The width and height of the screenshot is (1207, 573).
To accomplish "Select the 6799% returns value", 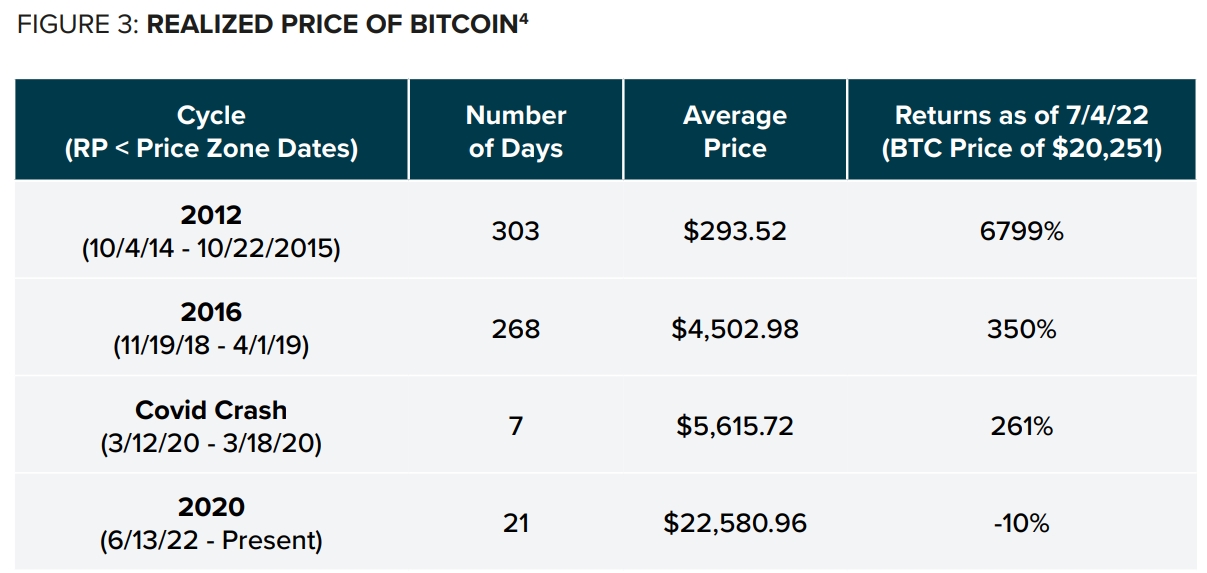I will tap(1021, 231).
